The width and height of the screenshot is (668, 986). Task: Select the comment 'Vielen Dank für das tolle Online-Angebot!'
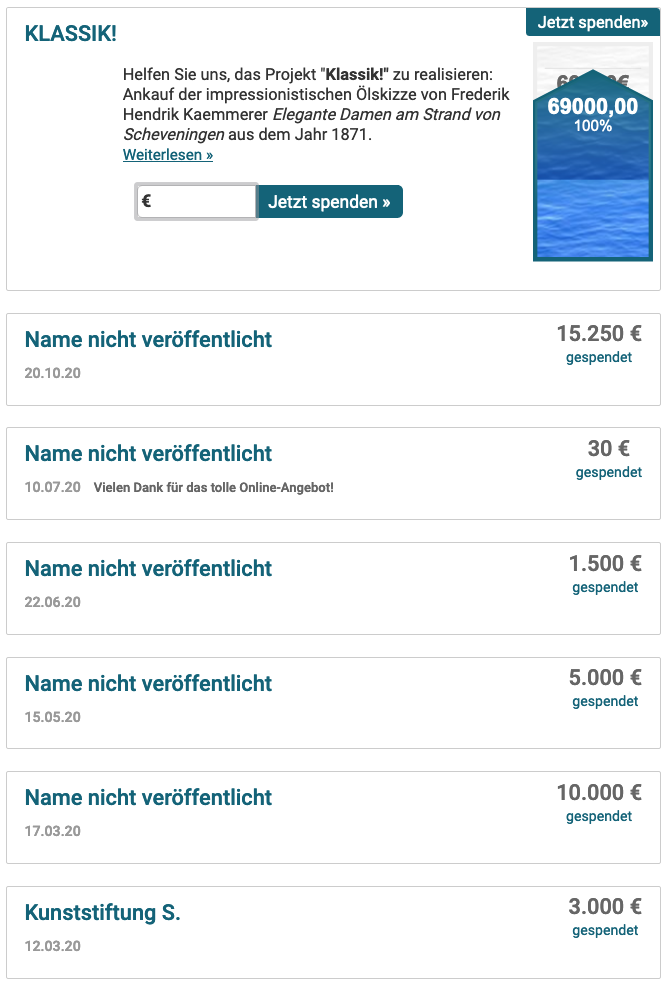214,487
